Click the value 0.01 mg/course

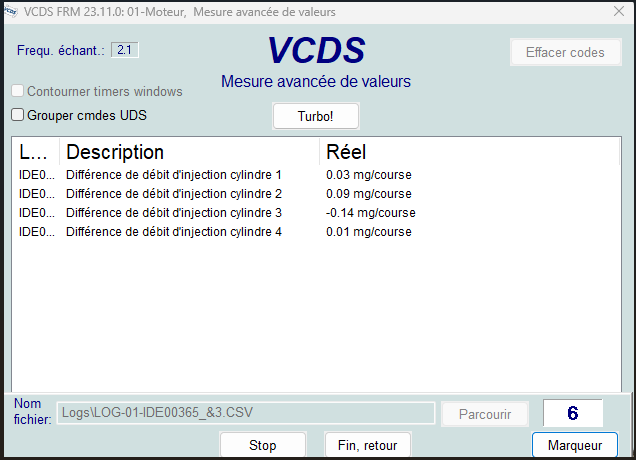[x=369, y=232]
